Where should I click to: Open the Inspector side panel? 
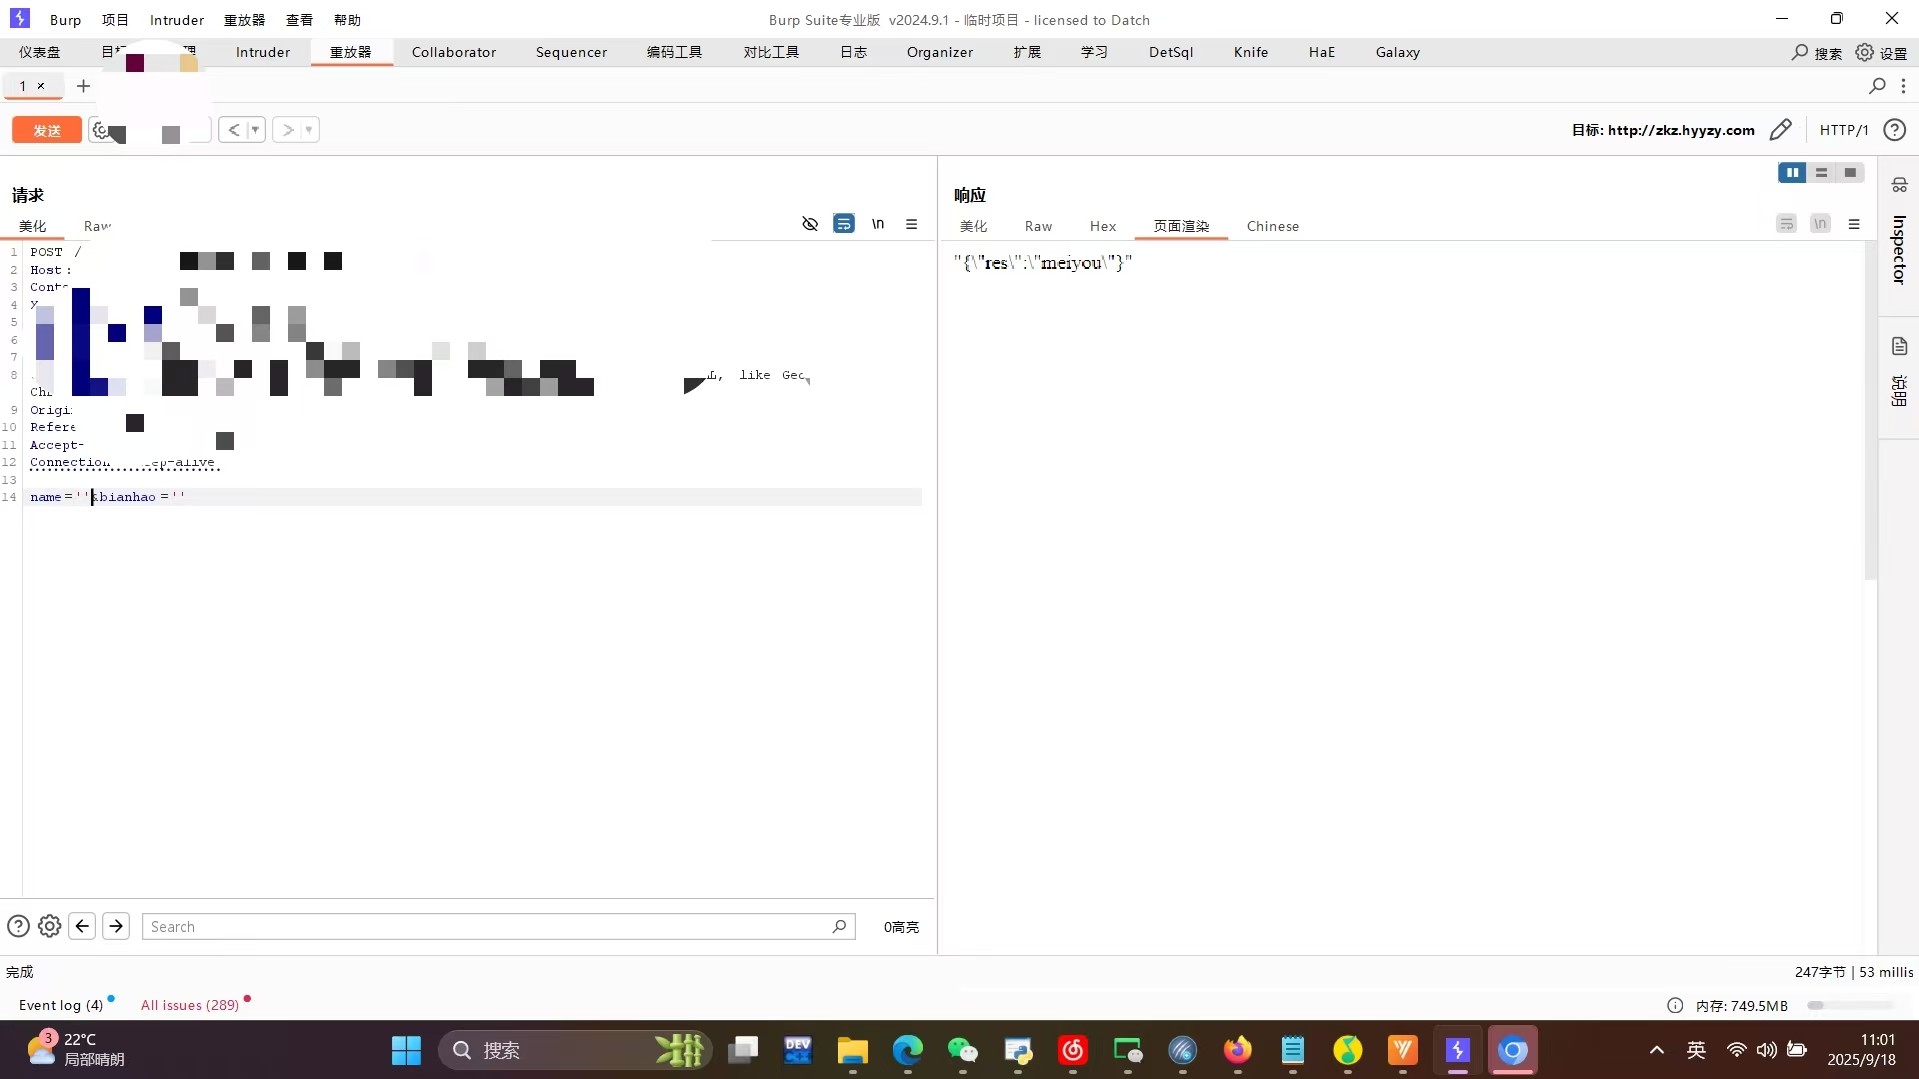tap(1899, 248)
